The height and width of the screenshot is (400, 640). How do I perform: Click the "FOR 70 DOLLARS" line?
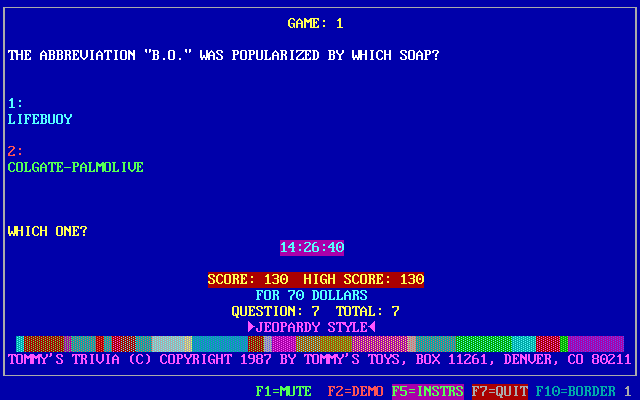[311, 296]
